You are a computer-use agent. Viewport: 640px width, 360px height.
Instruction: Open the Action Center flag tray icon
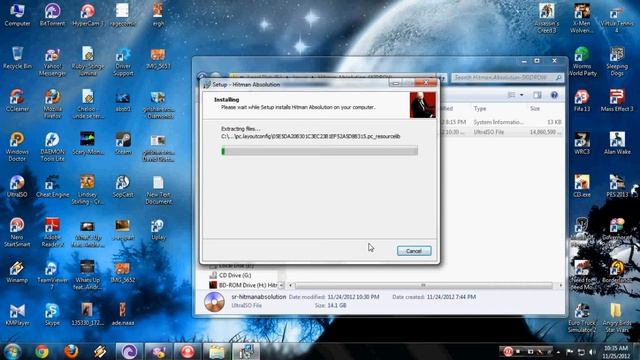point(570,352)
